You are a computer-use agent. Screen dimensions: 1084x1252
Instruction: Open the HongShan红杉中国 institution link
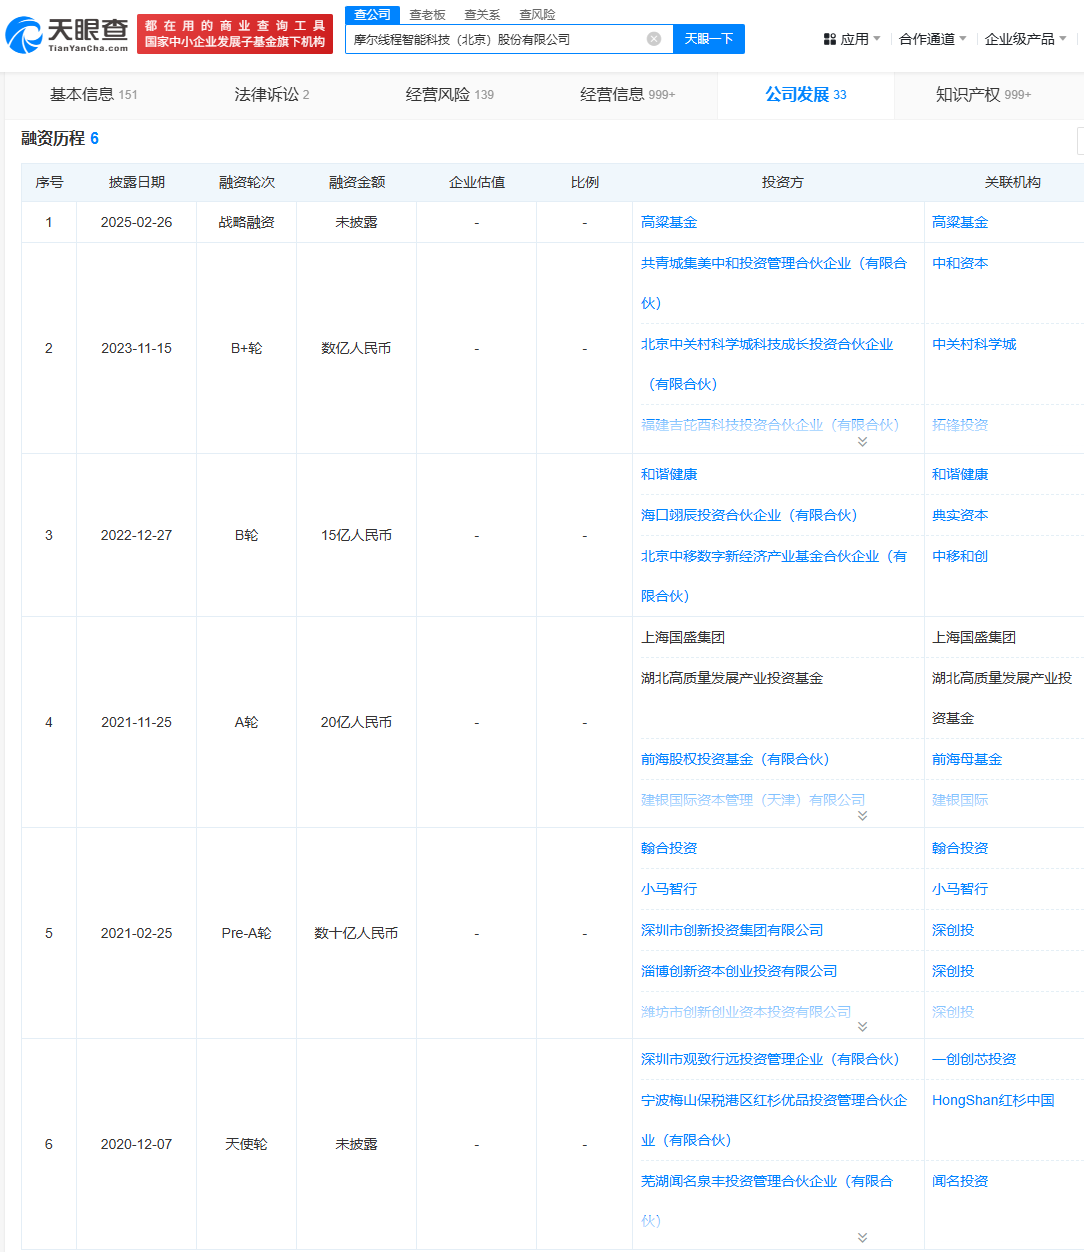[993, 1100]
